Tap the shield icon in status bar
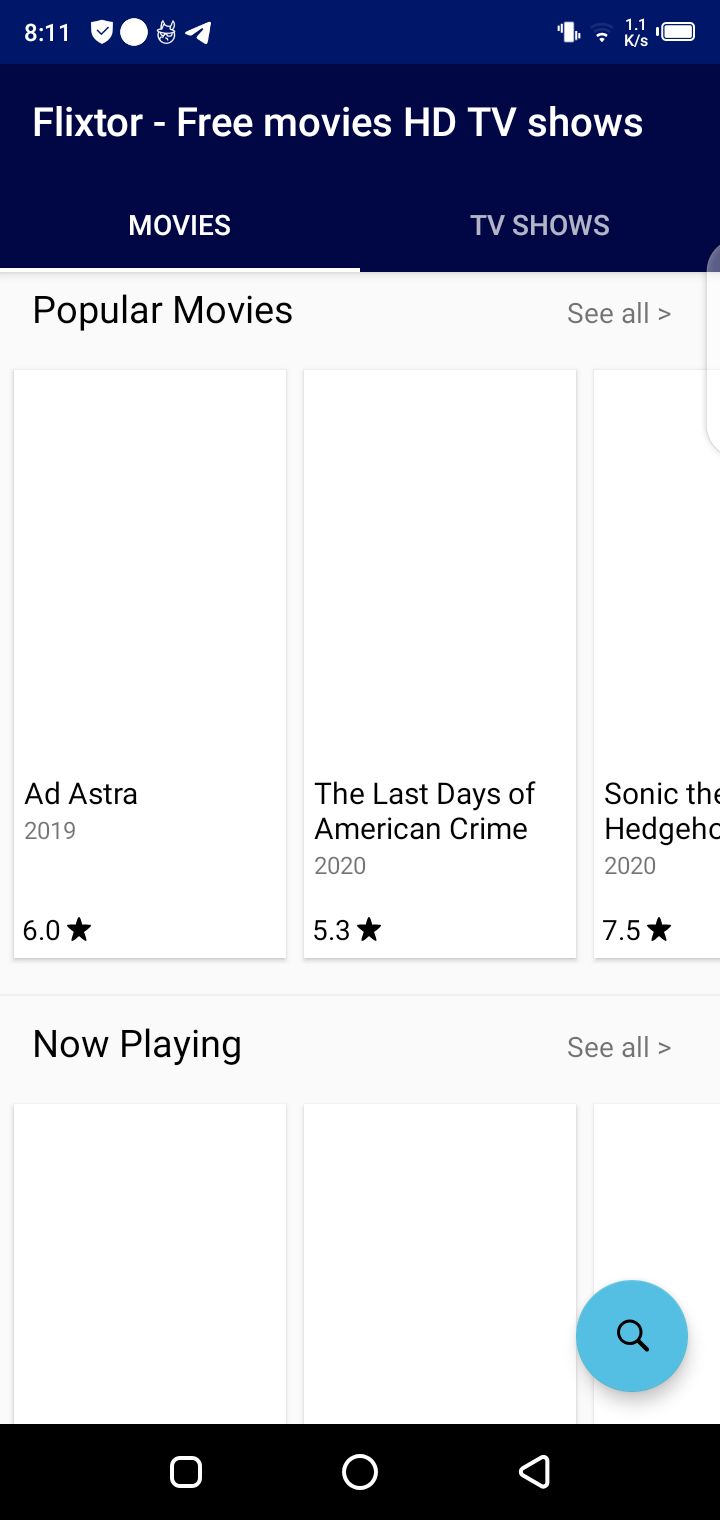Image resolution: width=720 pixels, height=1520 pixels. (102, 33)
